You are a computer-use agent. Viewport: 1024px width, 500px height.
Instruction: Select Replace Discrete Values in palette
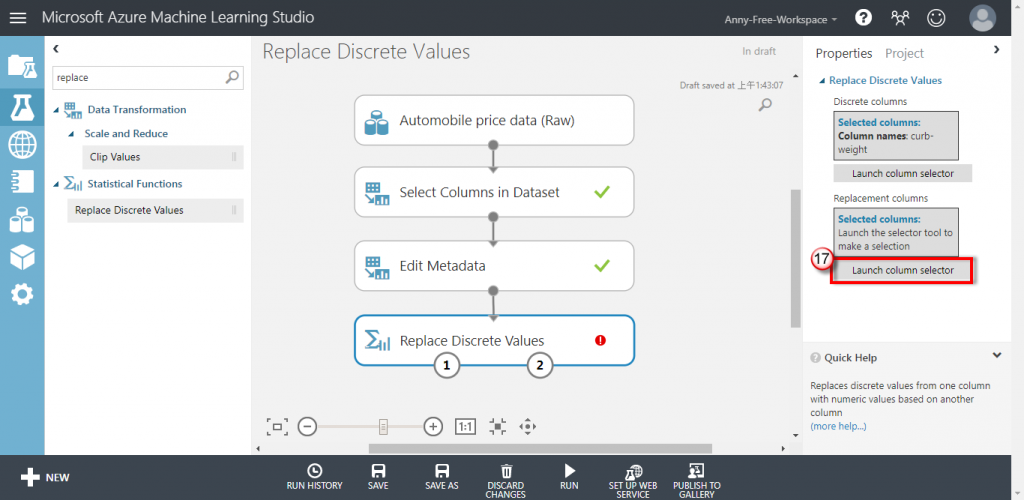click(155, 210)
